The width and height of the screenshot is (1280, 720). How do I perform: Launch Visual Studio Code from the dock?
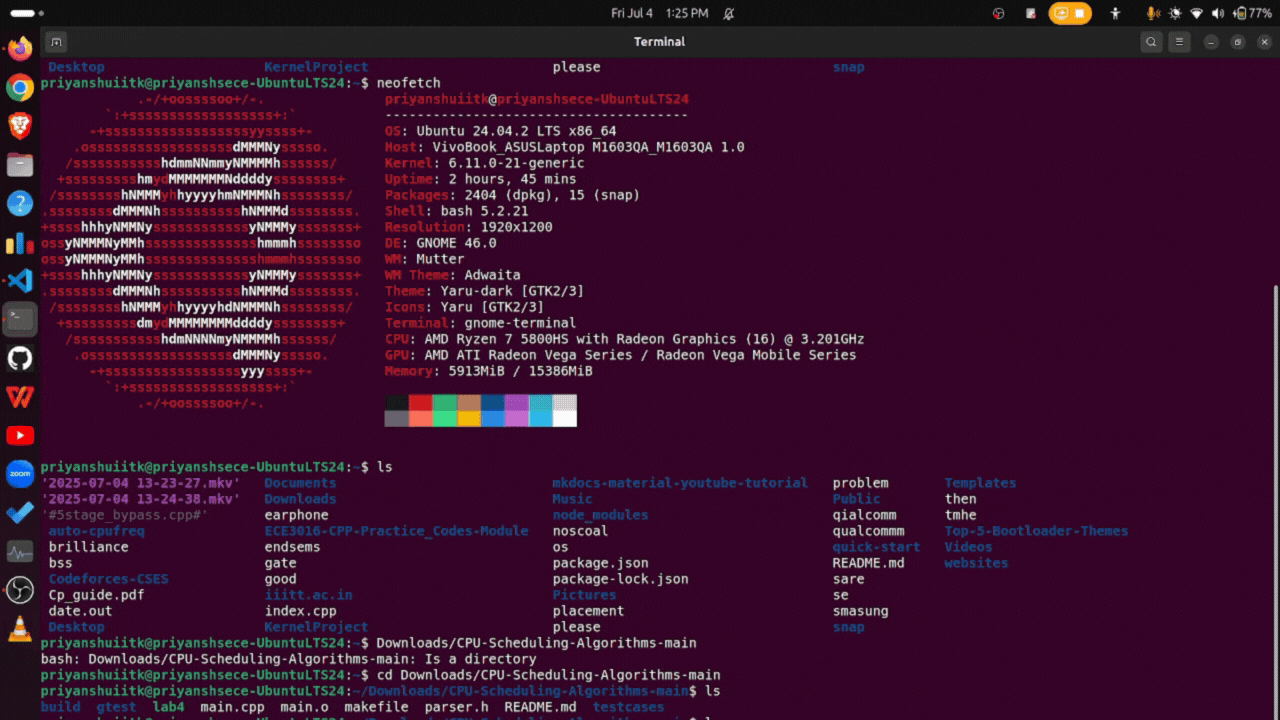19,281
